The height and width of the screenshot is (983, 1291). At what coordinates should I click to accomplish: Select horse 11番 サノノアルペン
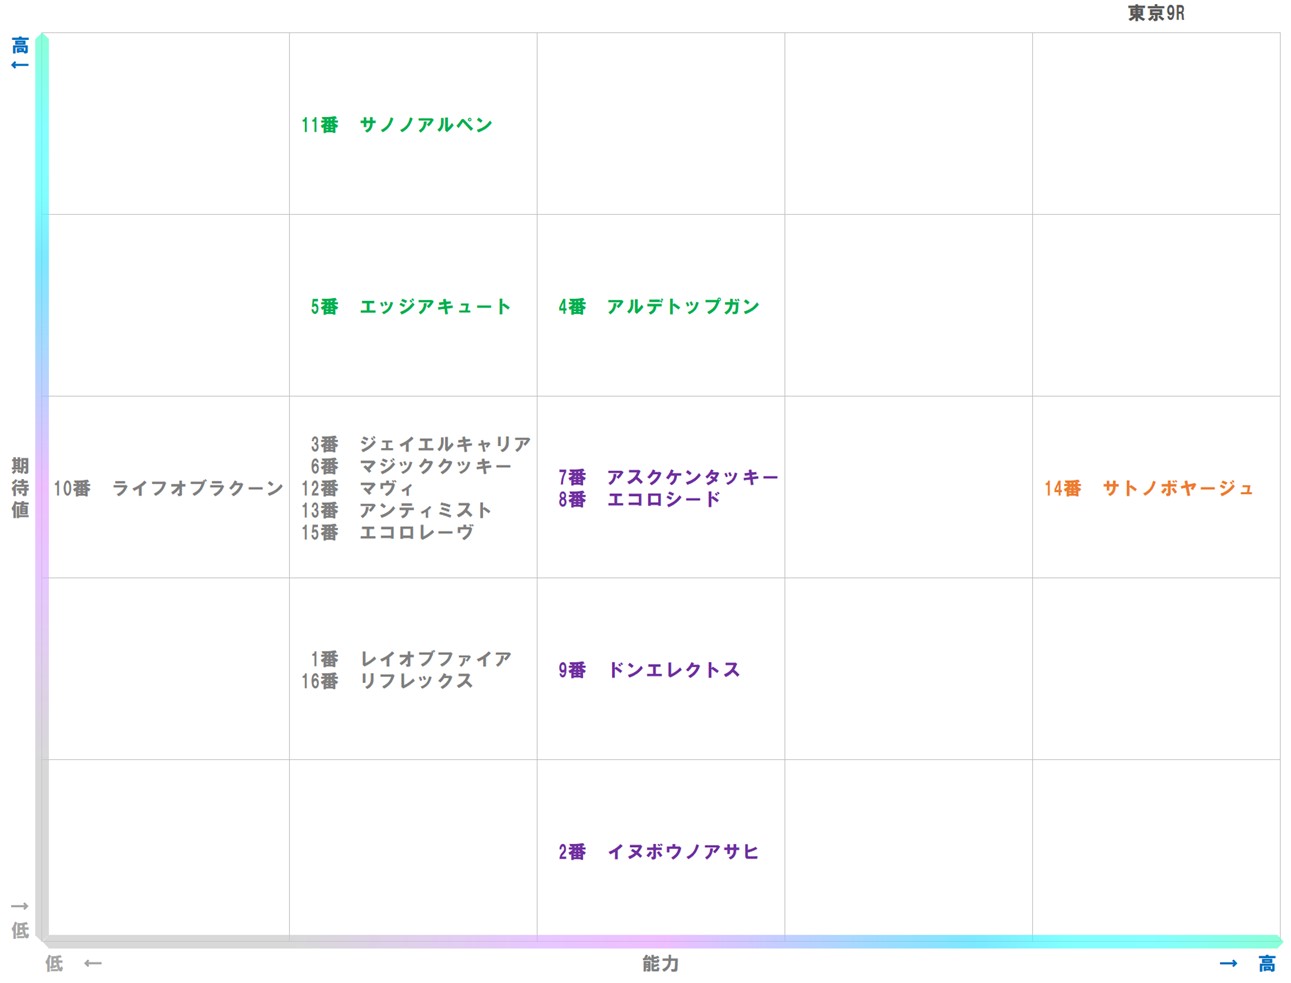click(x=396, y=124)
